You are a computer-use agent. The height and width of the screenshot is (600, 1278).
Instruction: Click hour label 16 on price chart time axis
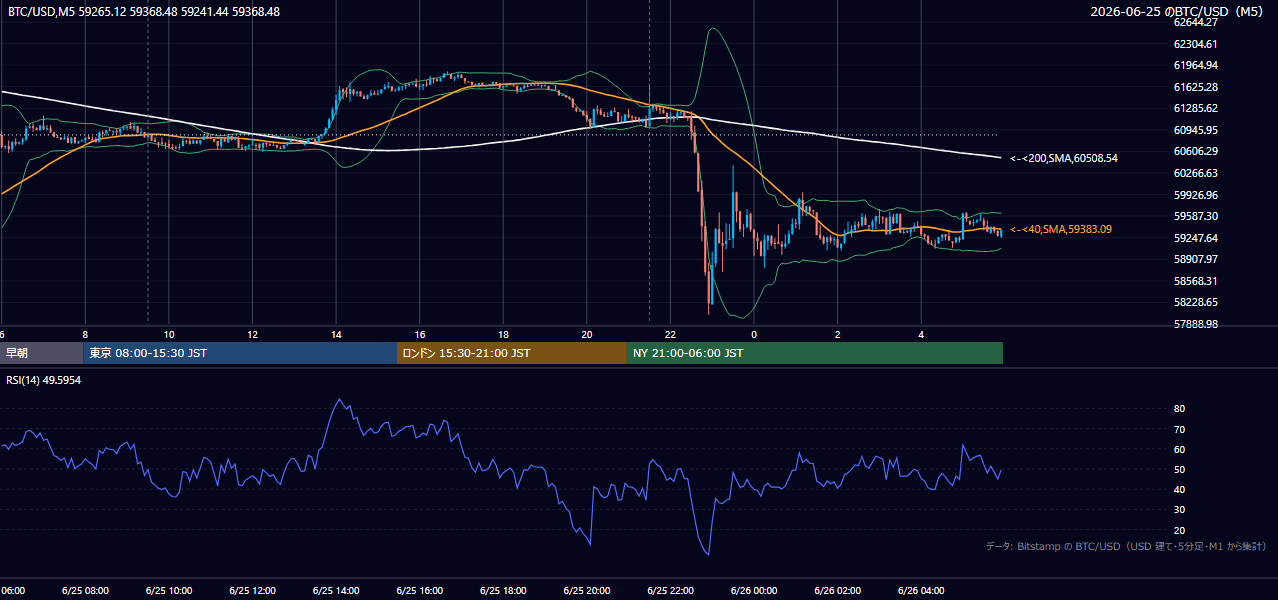click(420, 335)
